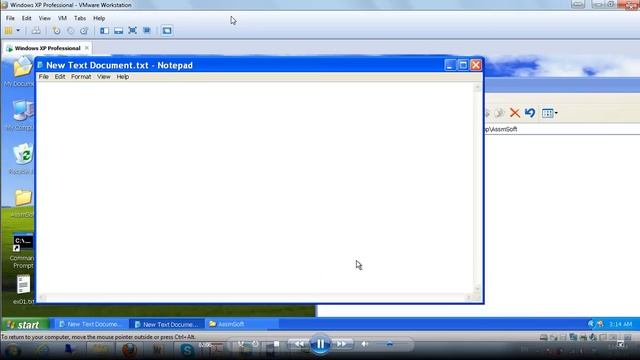The width and height of the screenshot is (640, 360).
Task: Click the Send Ctrl+Alt+Del toolbar icon in VMware
Action: coord(36,31)
